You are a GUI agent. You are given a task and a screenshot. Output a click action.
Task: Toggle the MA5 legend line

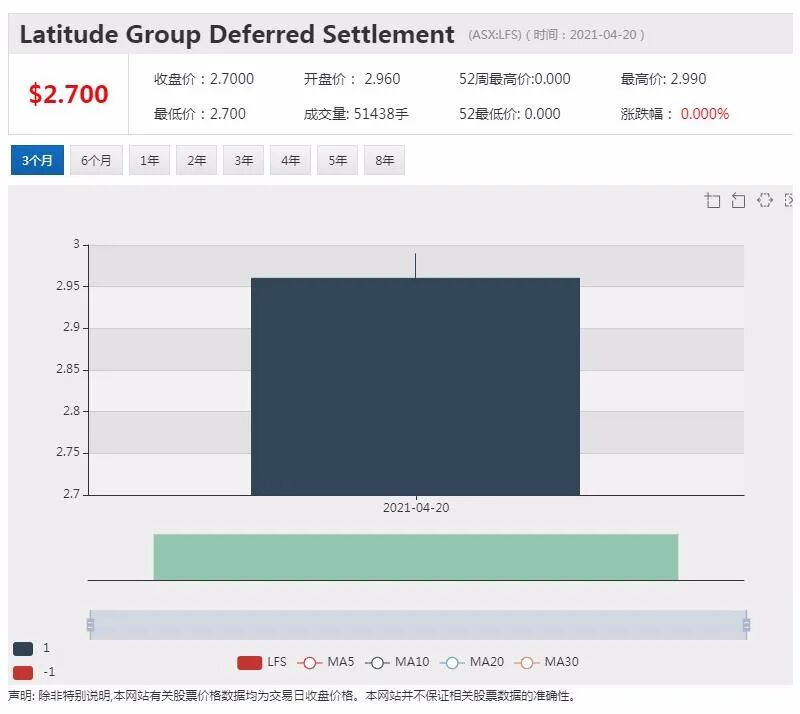[326, 662]
